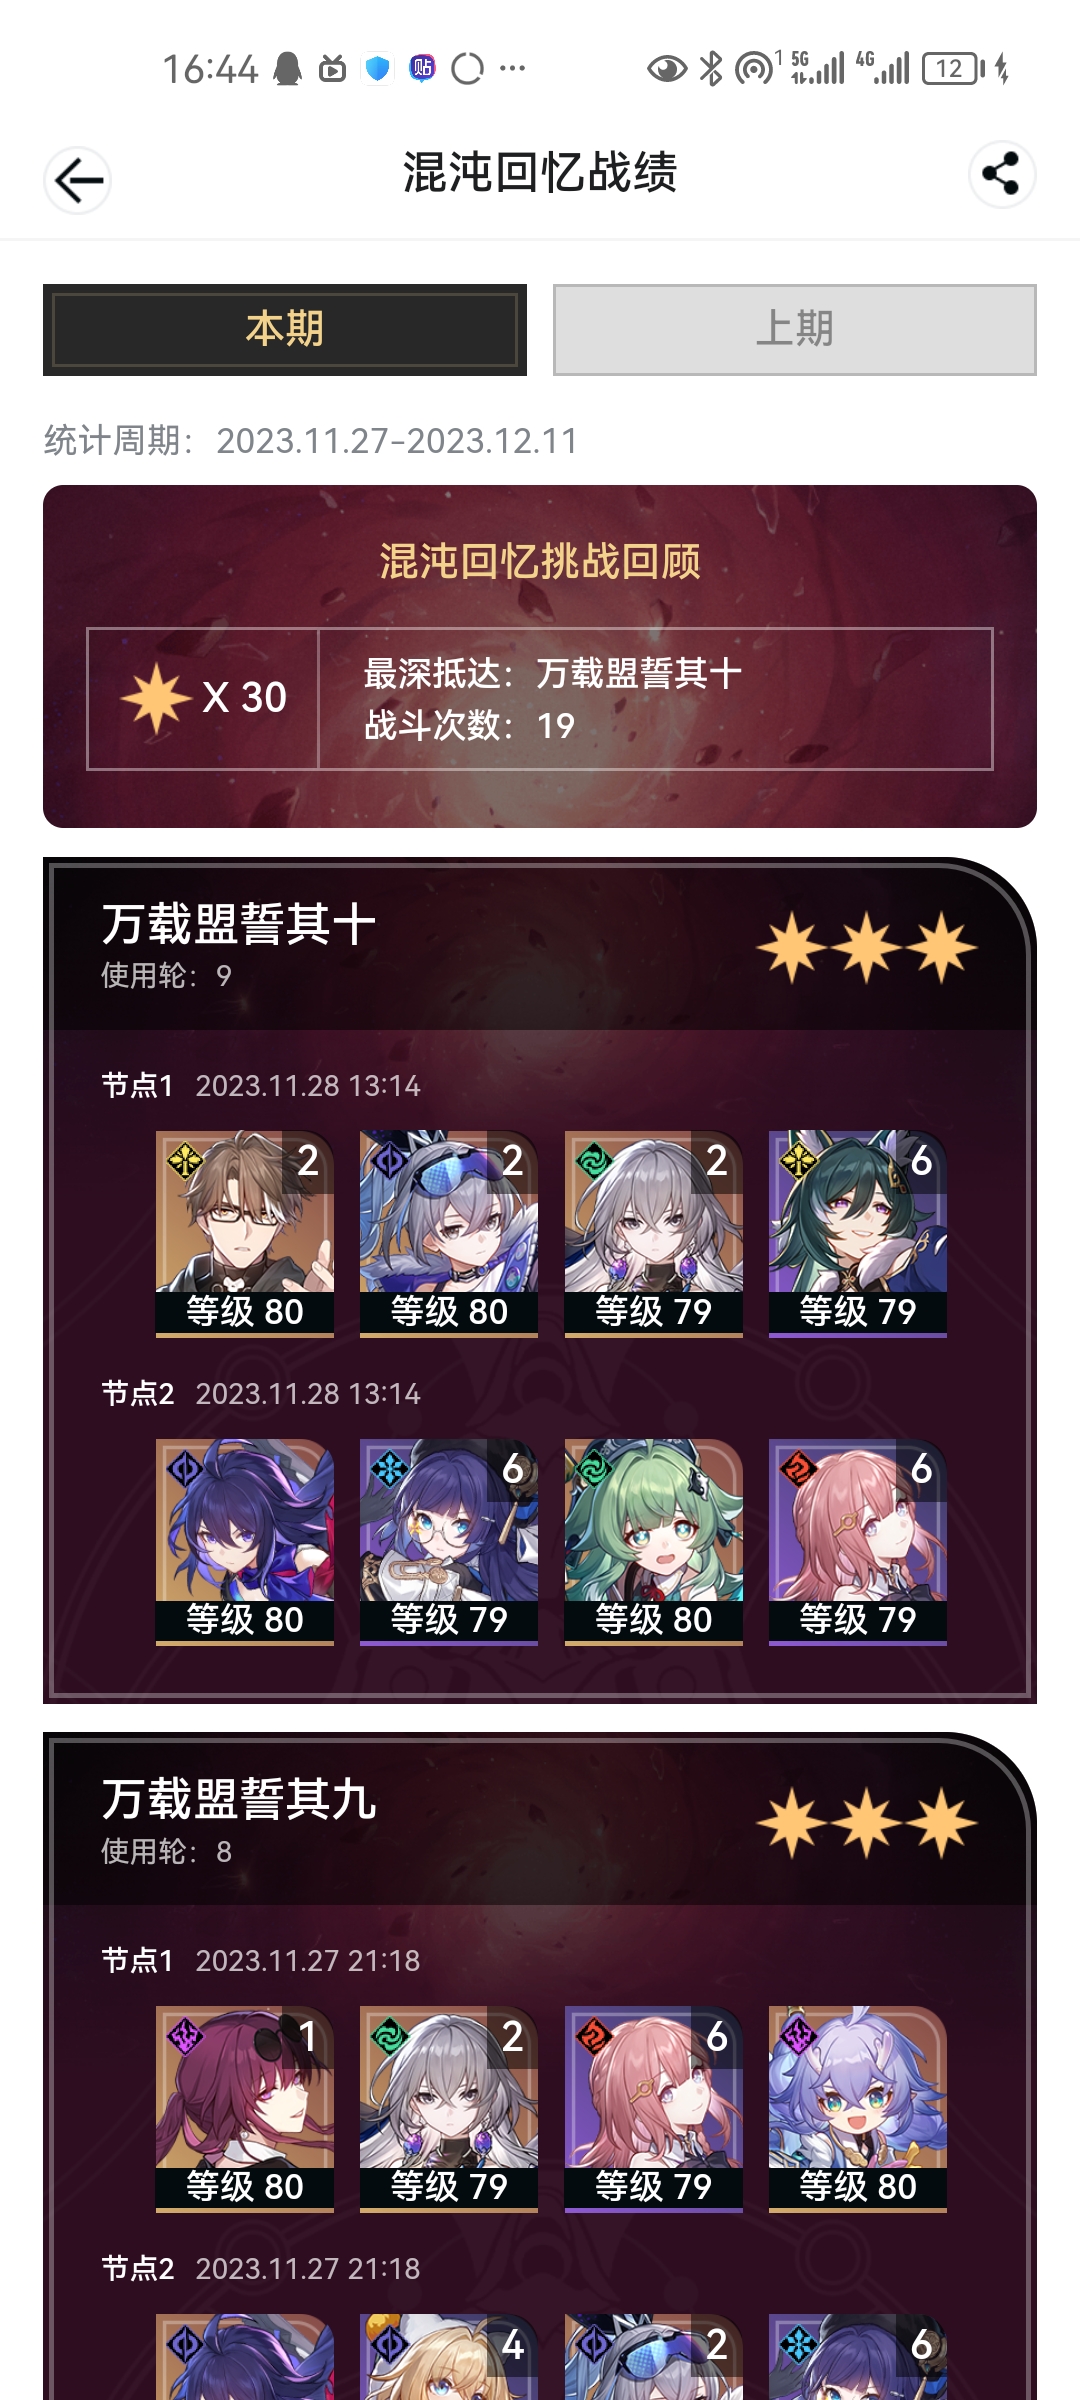Select goggles-wearing silver-haired character in 其十 节点1
The image size is (1080, 2400).
tap(449, 1234)
